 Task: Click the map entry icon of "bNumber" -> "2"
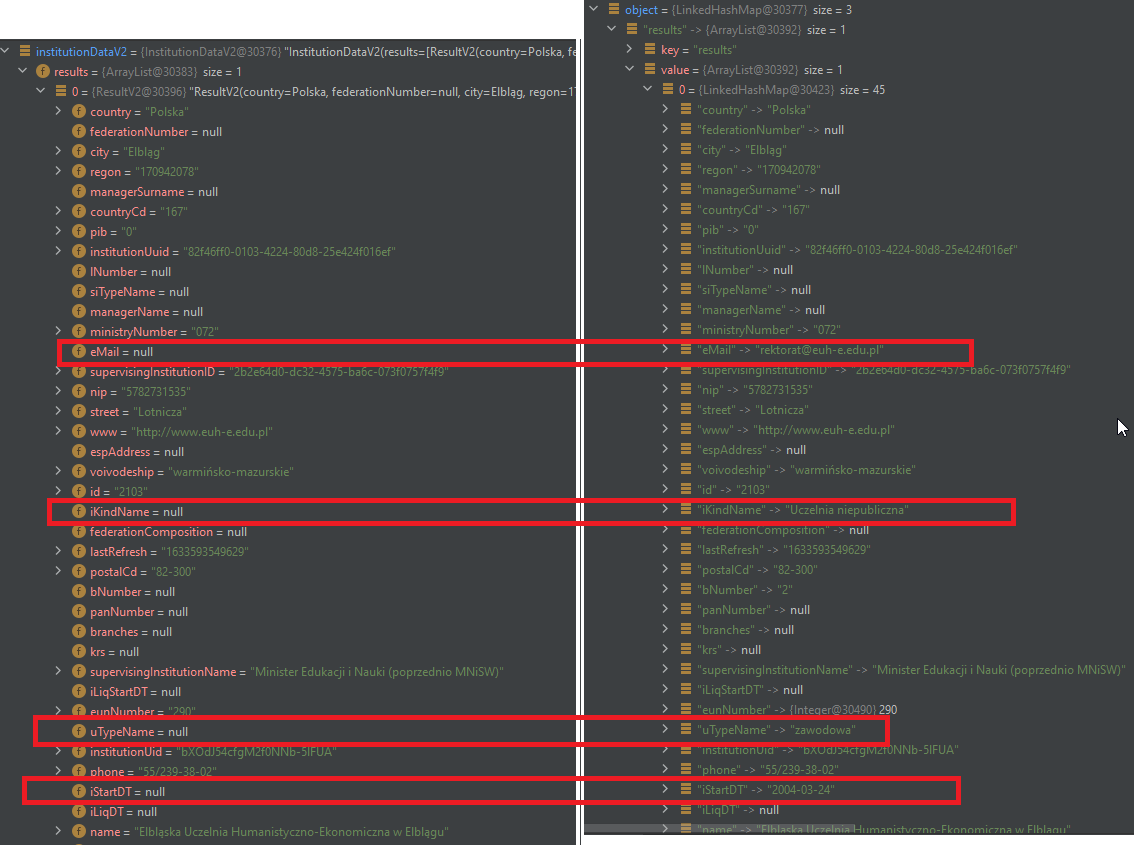pyautogui.click(x=686, y=589)
